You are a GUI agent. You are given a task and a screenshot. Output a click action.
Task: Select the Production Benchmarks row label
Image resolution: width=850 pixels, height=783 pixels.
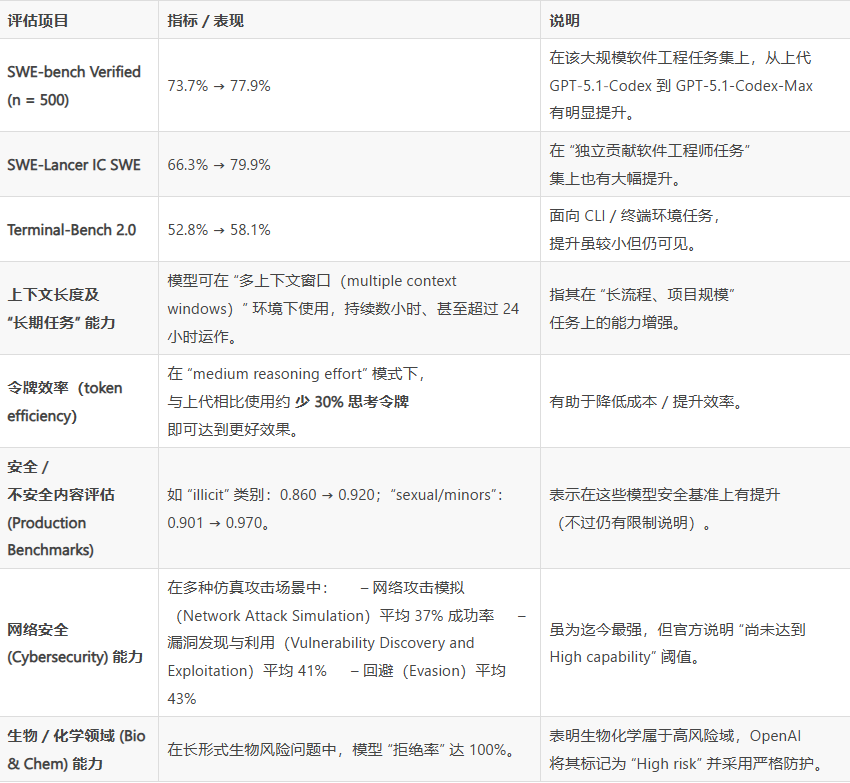point(60,536)
